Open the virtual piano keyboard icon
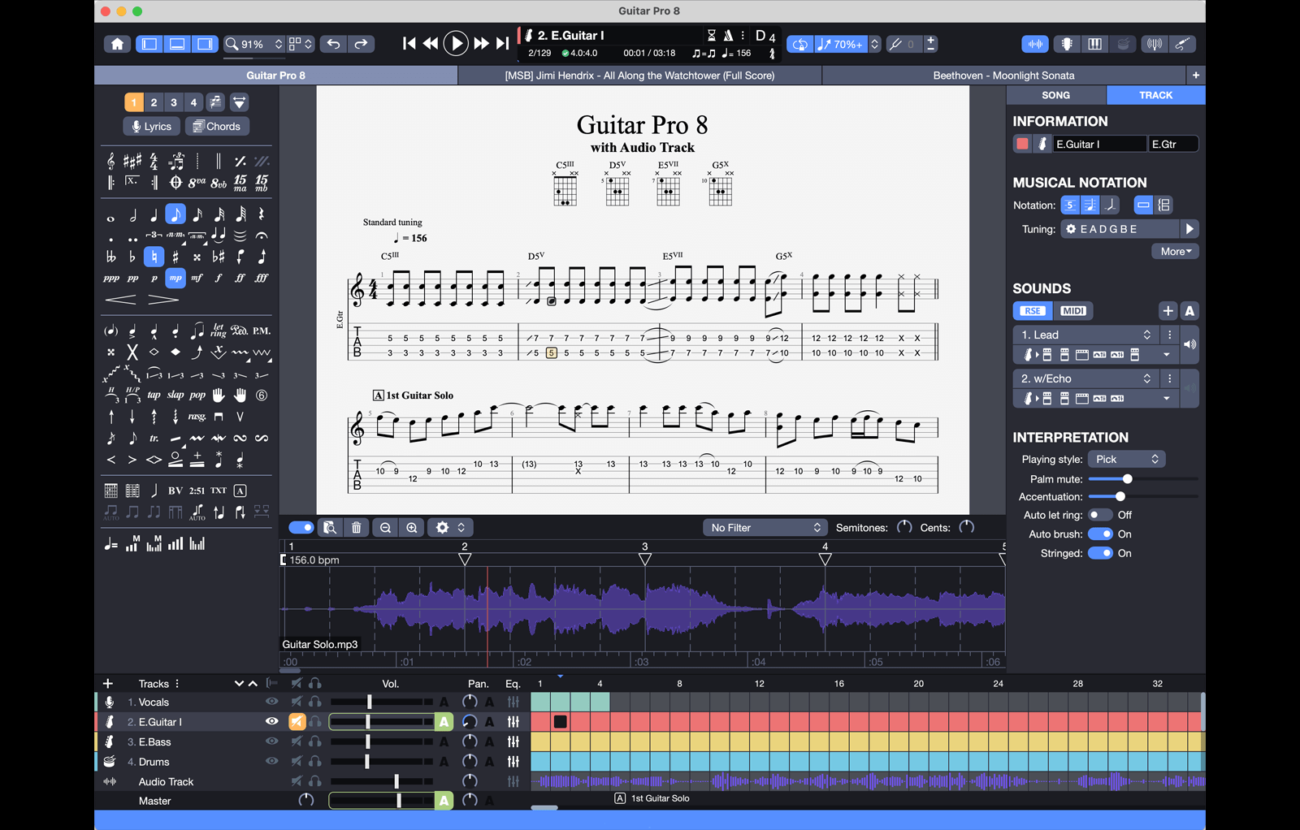1300x830 pixels. click(1093, 44)
